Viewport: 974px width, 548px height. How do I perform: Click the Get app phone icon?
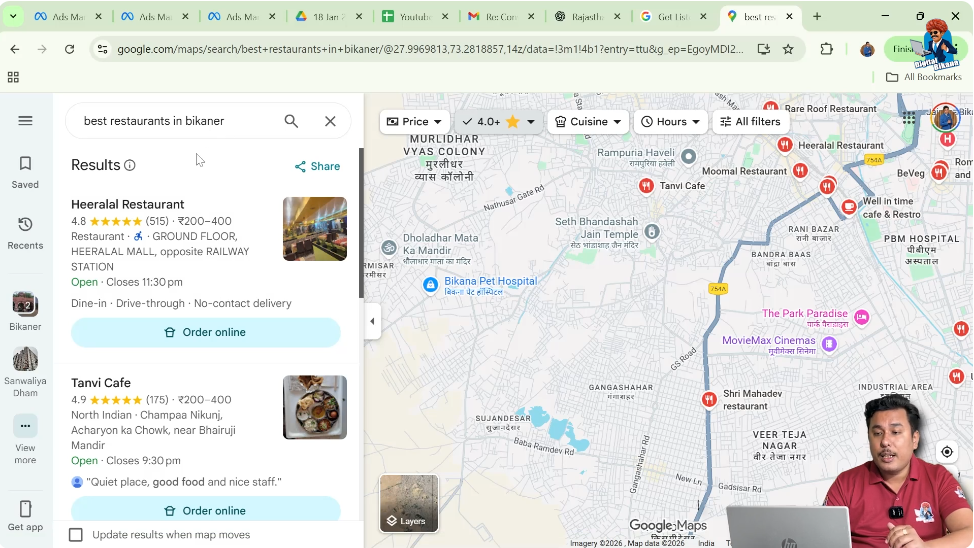coord(25,509)
